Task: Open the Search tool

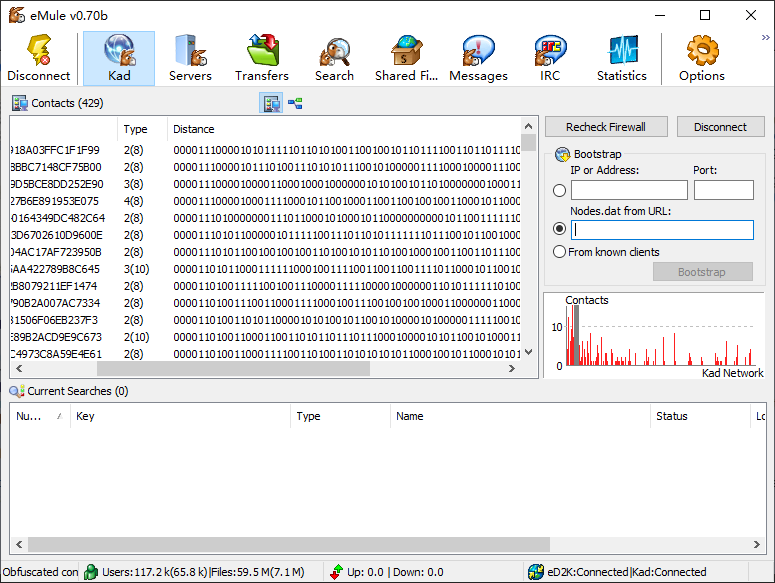Action: [x=334, y=58]
